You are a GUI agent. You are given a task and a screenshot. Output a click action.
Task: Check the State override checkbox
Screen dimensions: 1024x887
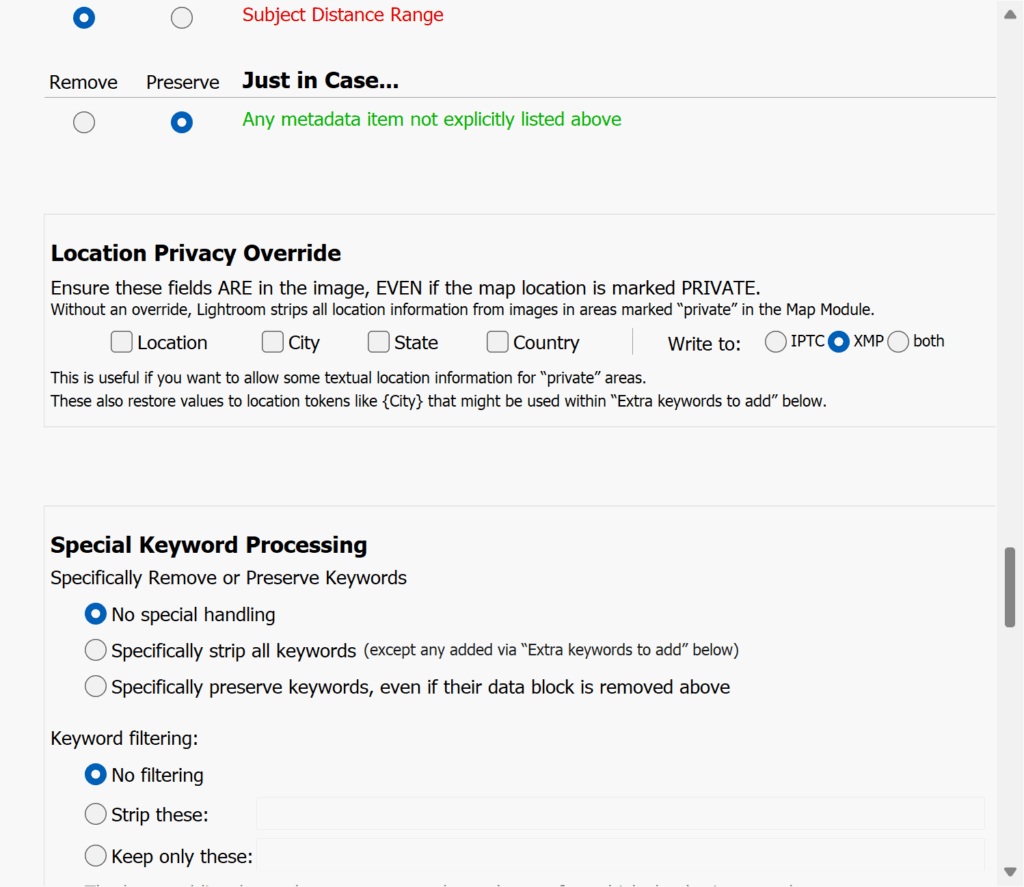(x=378, y=343)
